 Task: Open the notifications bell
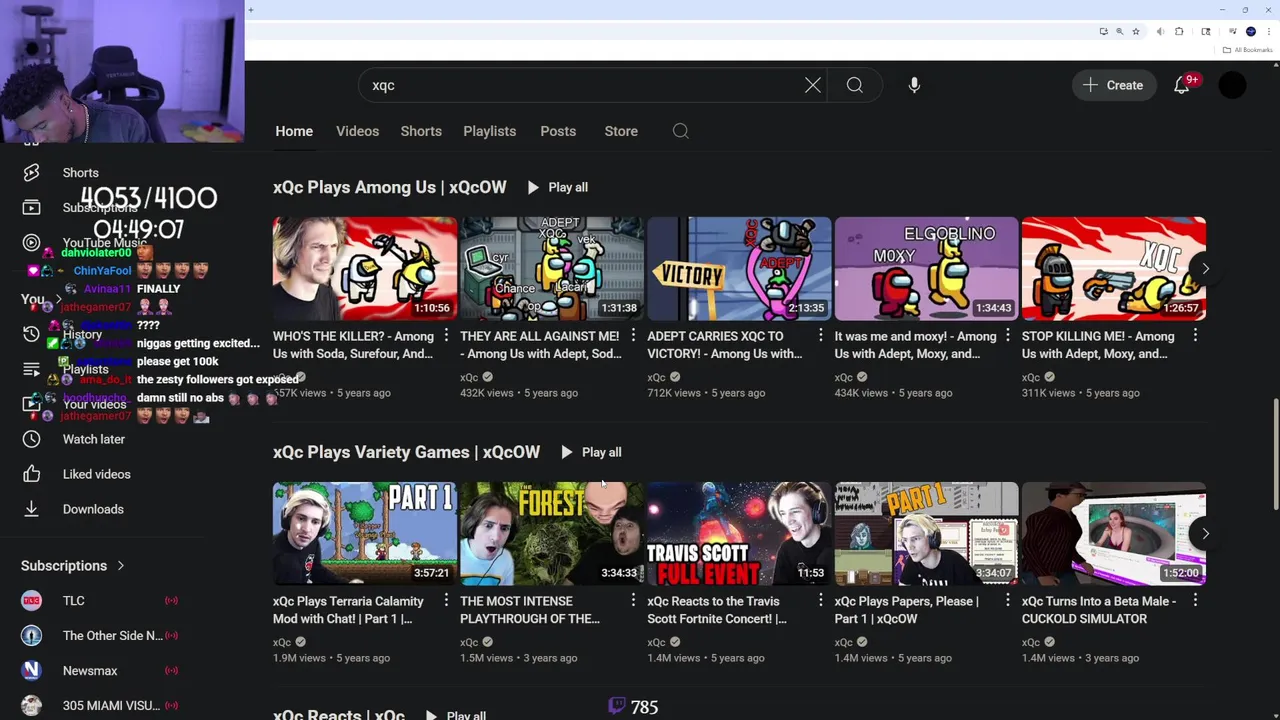click(x=1182, y=85)
